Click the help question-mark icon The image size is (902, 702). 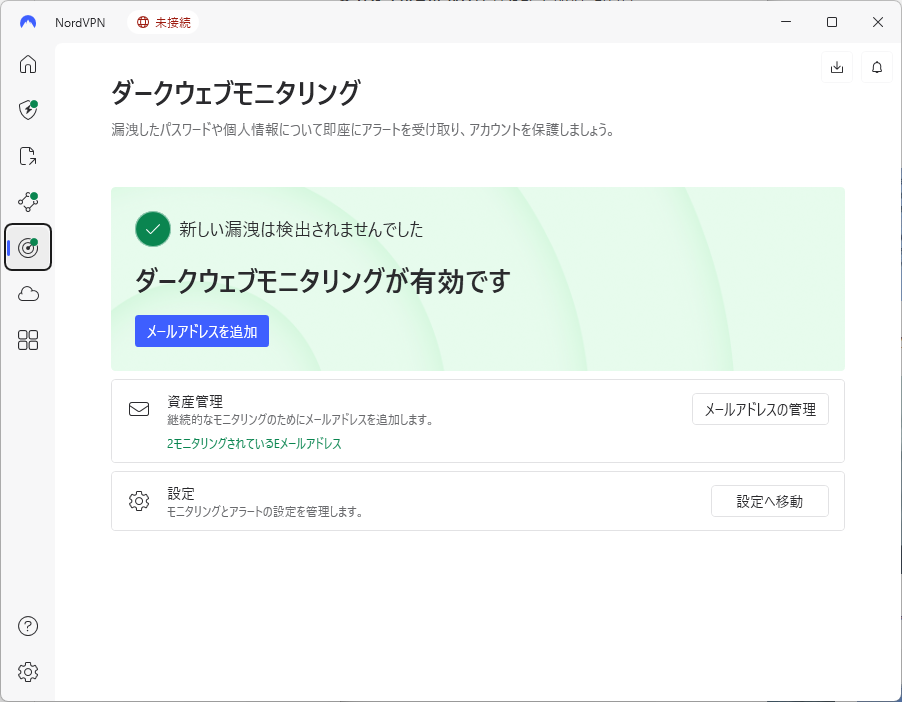point(27,626)
